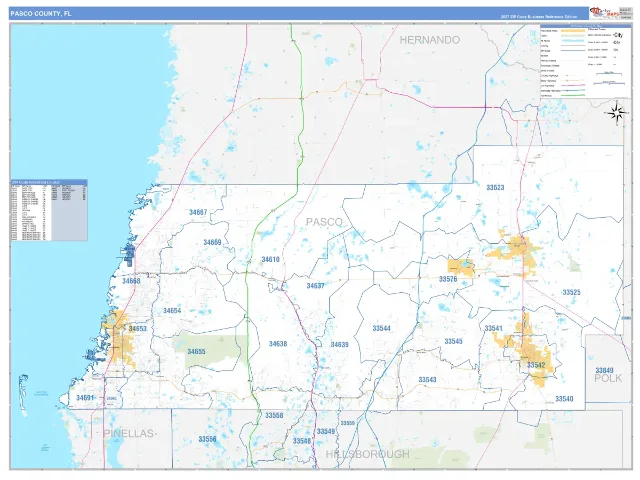This screenshot has height=480, width=640.
Task: Click ZIP code 33543
Action: pos(427,380)
